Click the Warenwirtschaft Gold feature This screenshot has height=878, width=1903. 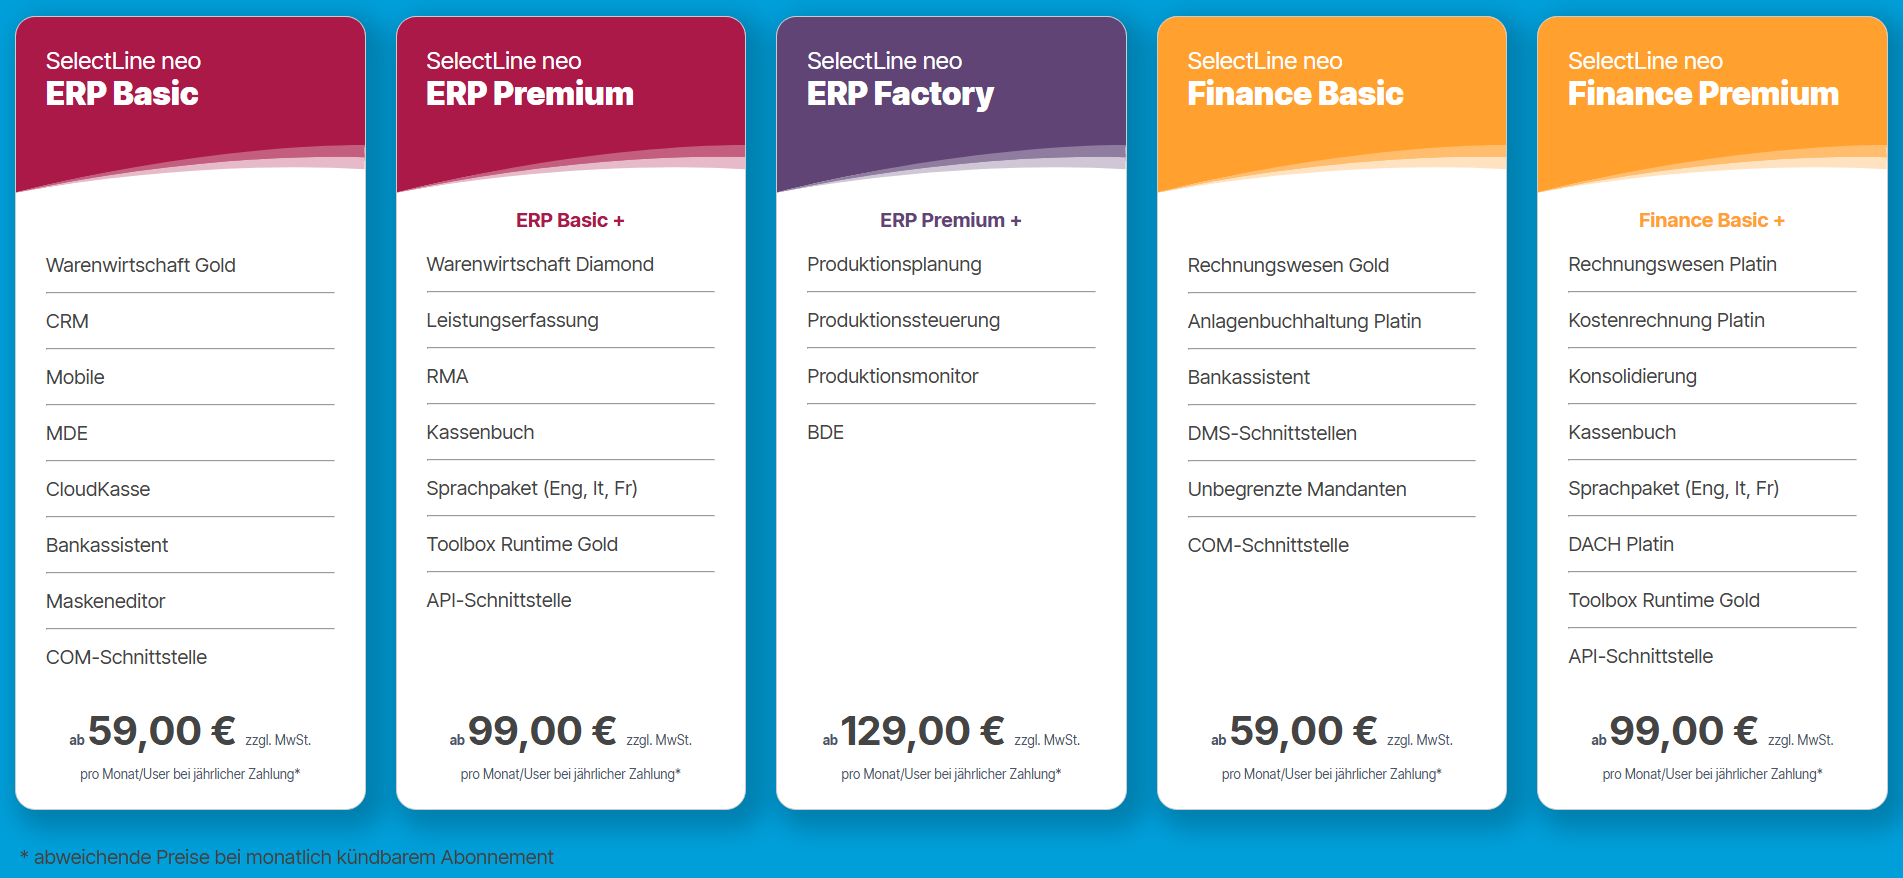tap(141, 265)
